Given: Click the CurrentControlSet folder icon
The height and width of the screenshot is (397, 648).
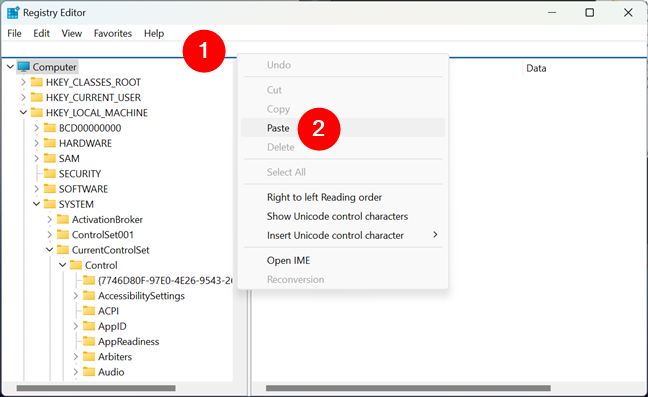Looking at the screenshot, I should coord(63,250).
